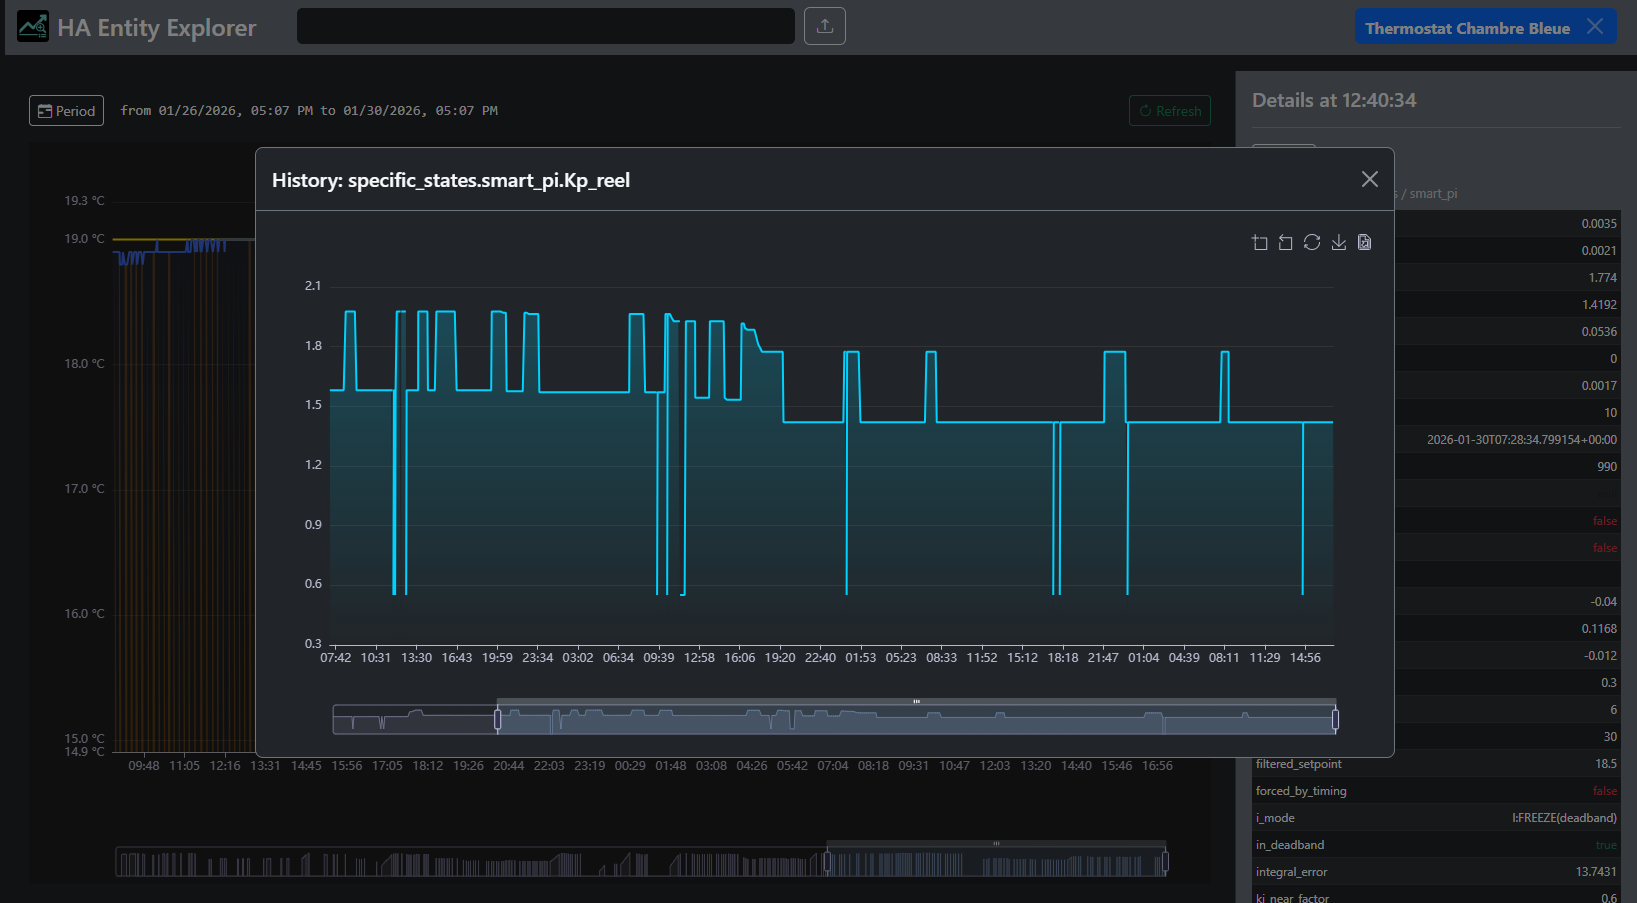Screen dimensions: 1637x903
Task: Click the Thermostat Chambre Bleue entity tag
Action: pos(1466,28)
